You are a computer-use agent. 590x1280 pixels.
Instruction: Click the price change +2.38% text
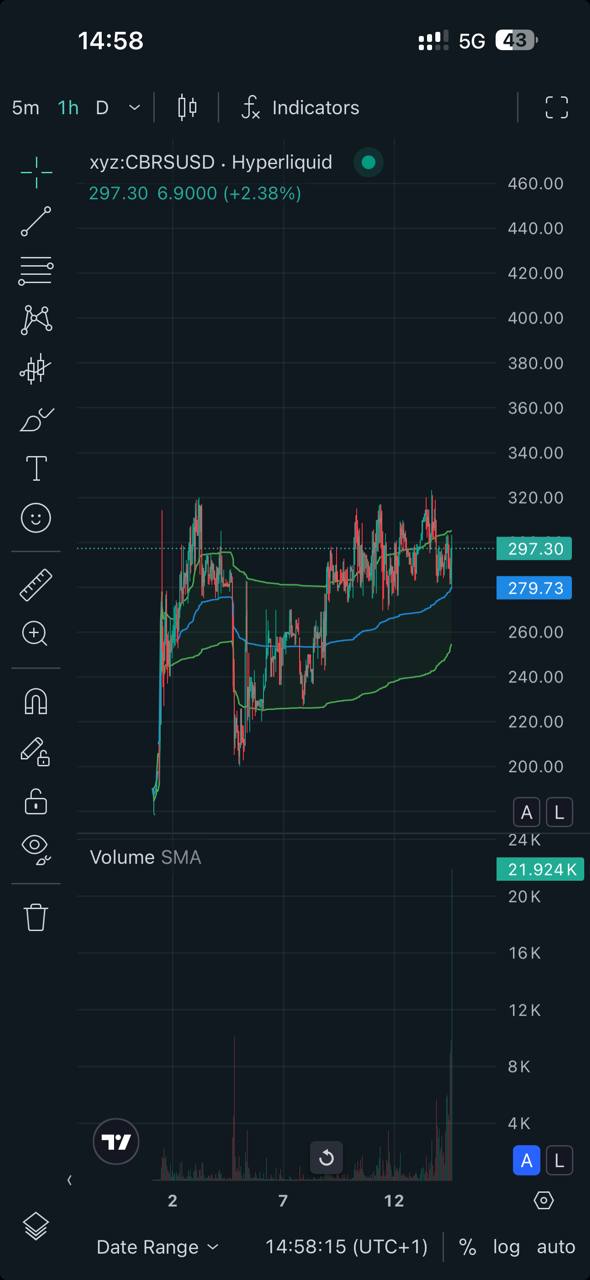click(x=262, y=193)
